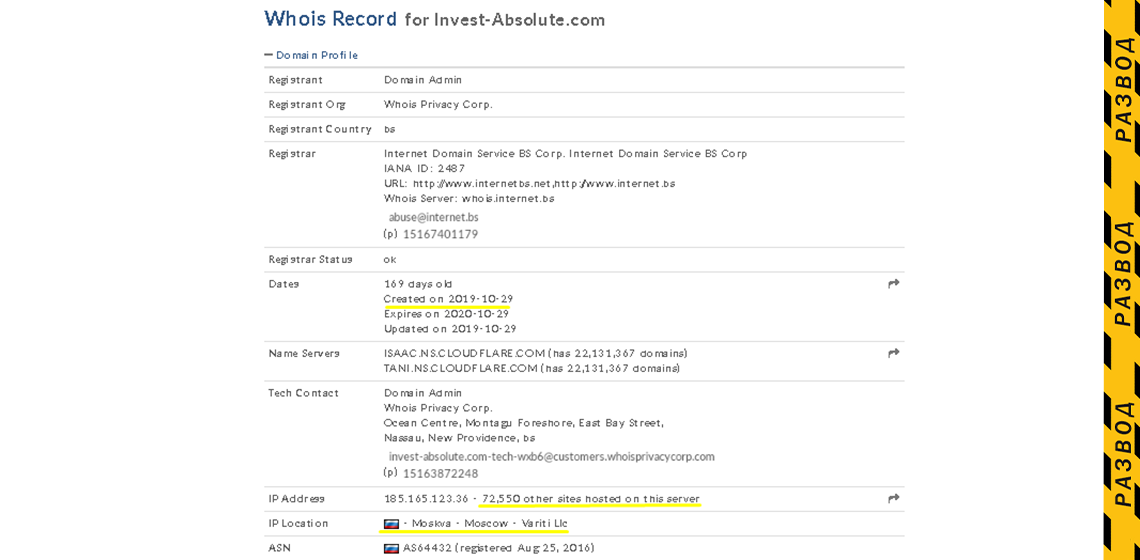Click '72,550 other sites hosted on this server'

[590, 498]
